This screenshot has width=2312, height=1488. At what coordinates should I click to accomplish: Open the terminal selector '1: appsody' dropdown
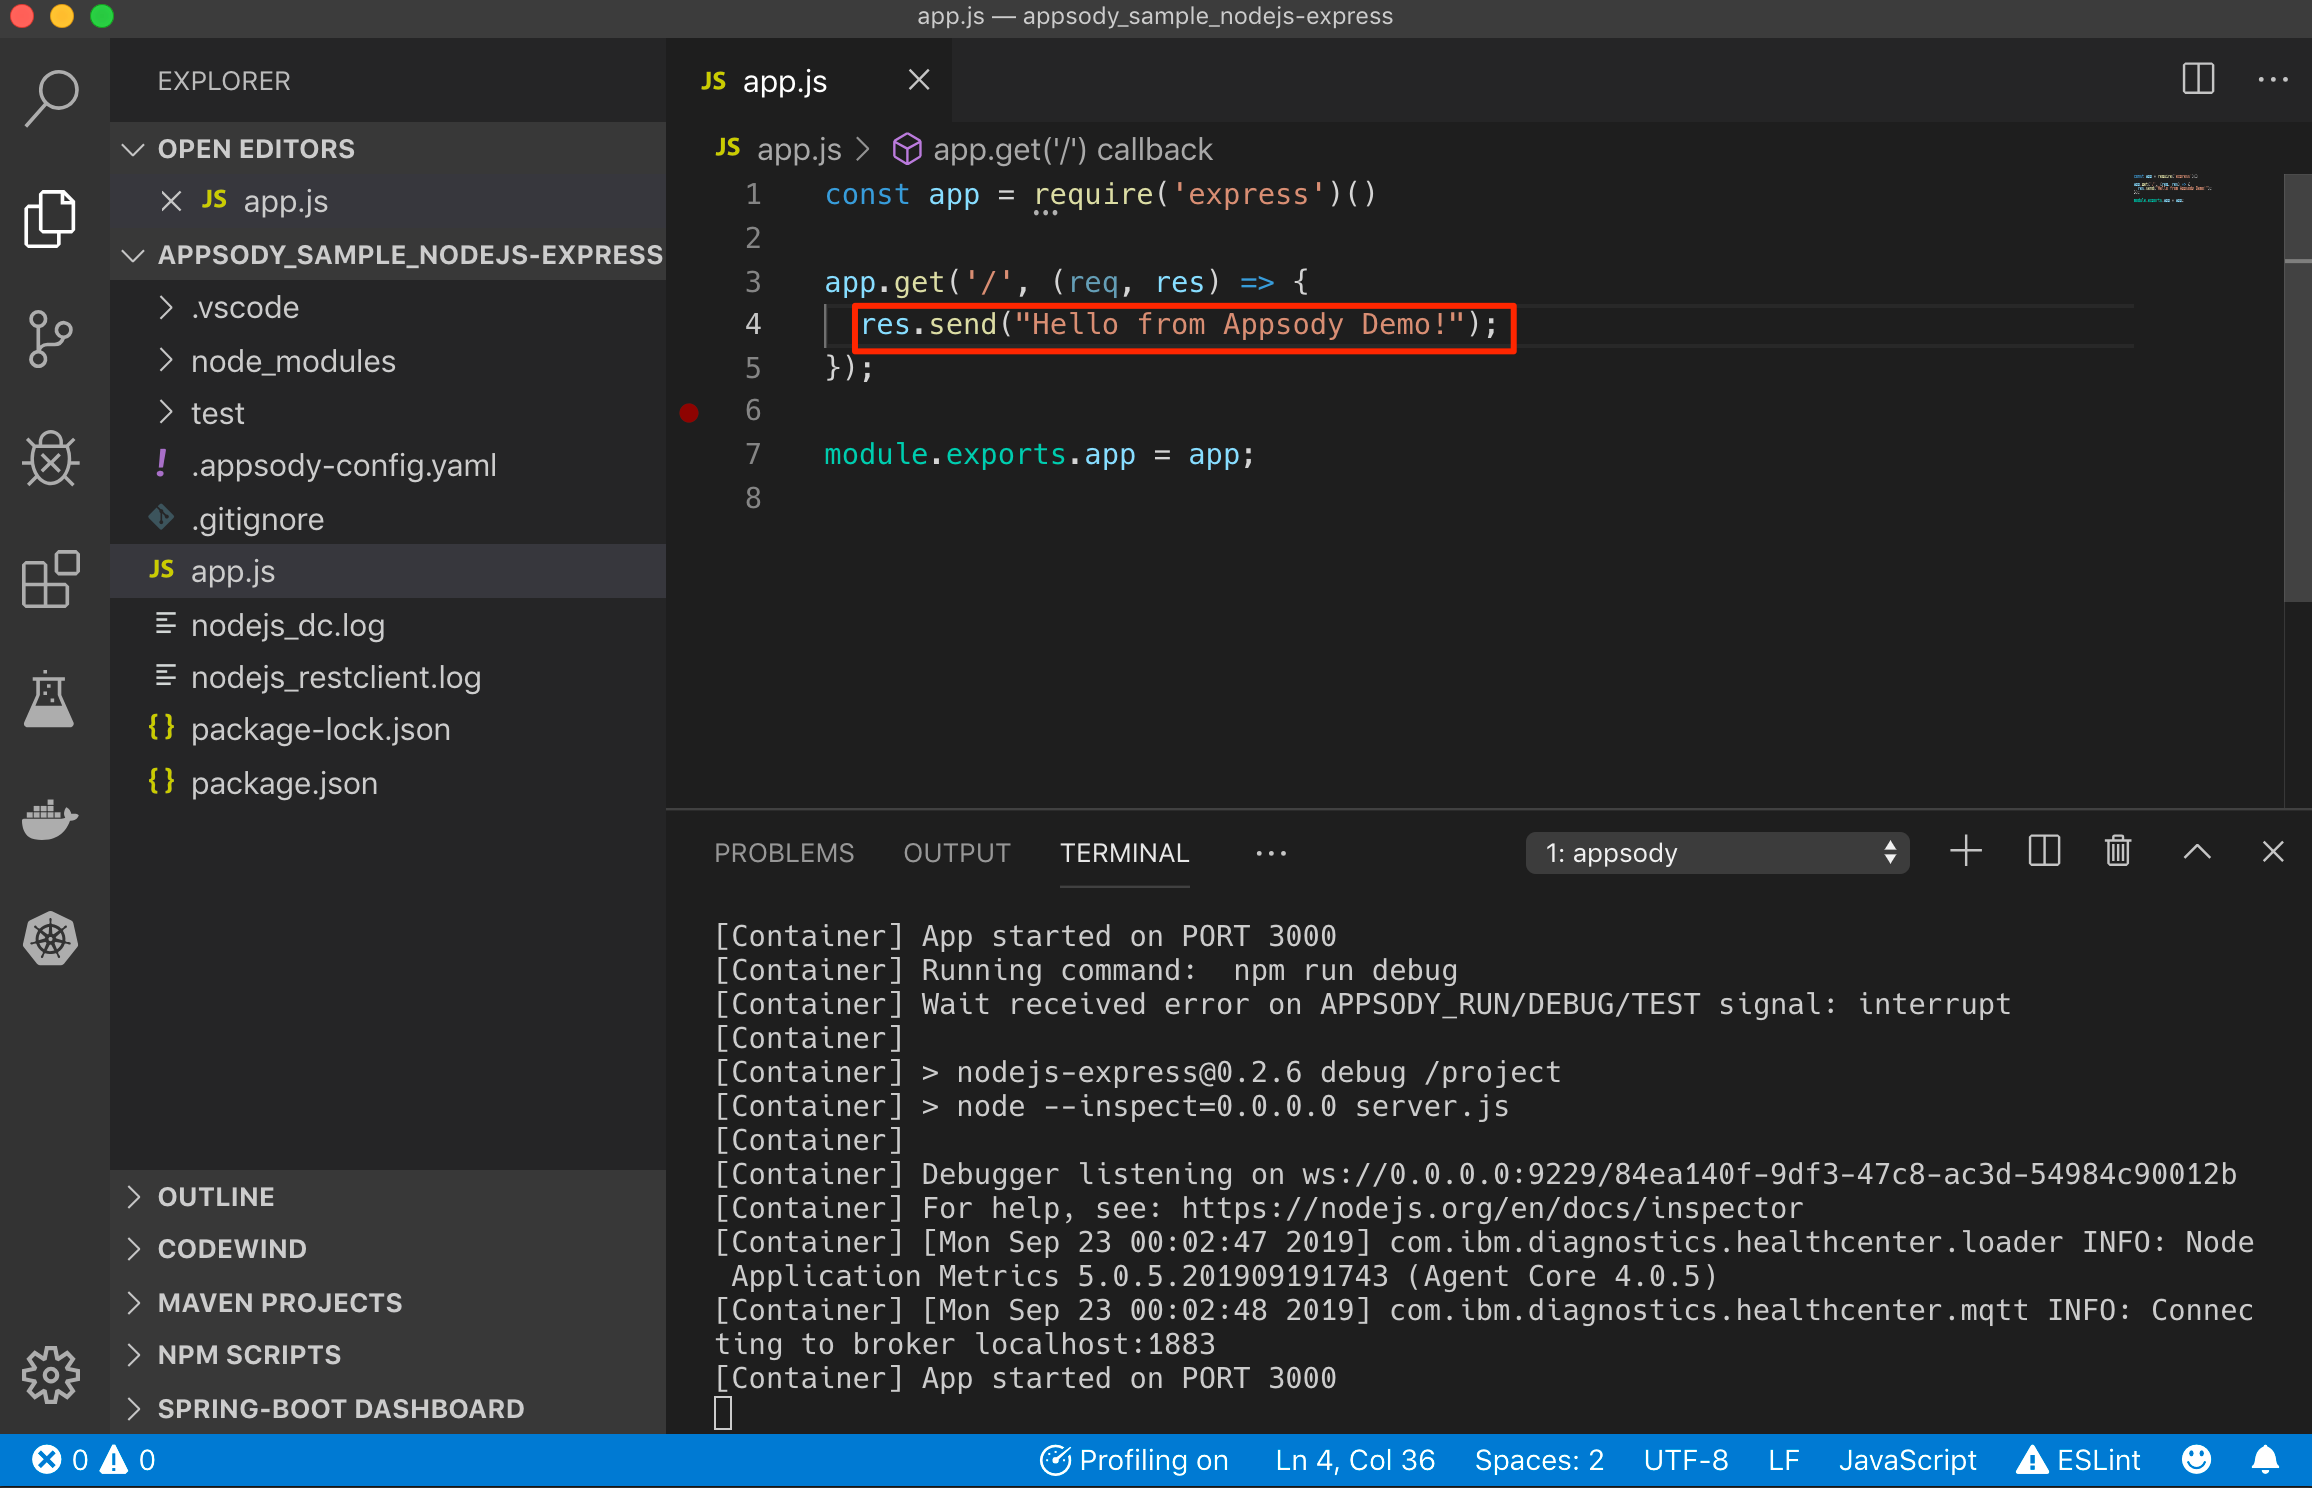pyautogui.click(x=1717, y=853)
